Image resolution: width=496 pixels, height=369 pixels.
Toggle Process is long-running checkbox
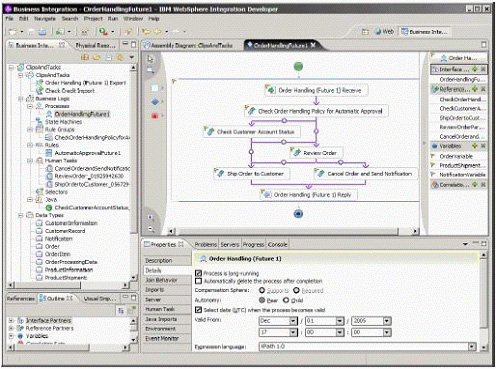pyautogui.click(x=198, y=273)
